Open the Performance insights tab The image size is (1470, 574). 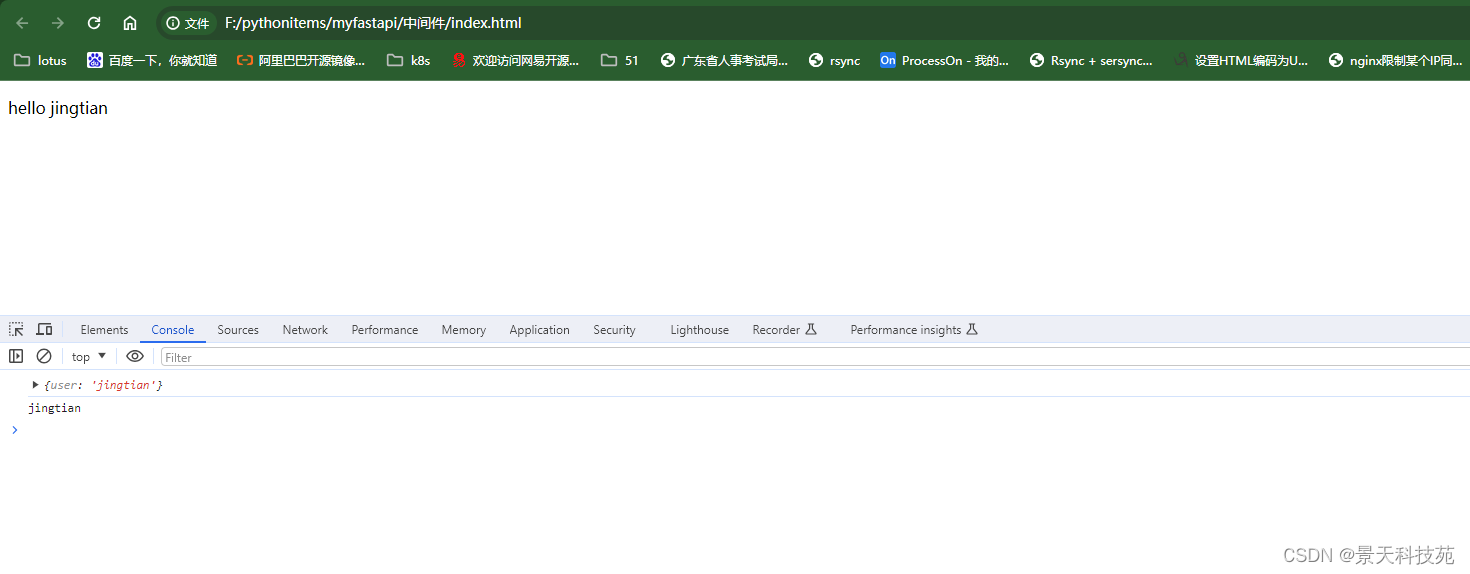coord(914,330)
